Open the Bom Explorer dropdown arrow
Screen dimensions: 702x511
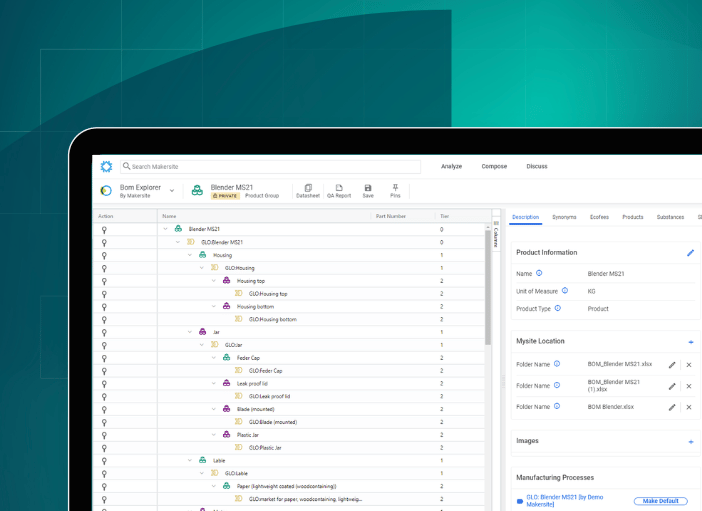172,191
